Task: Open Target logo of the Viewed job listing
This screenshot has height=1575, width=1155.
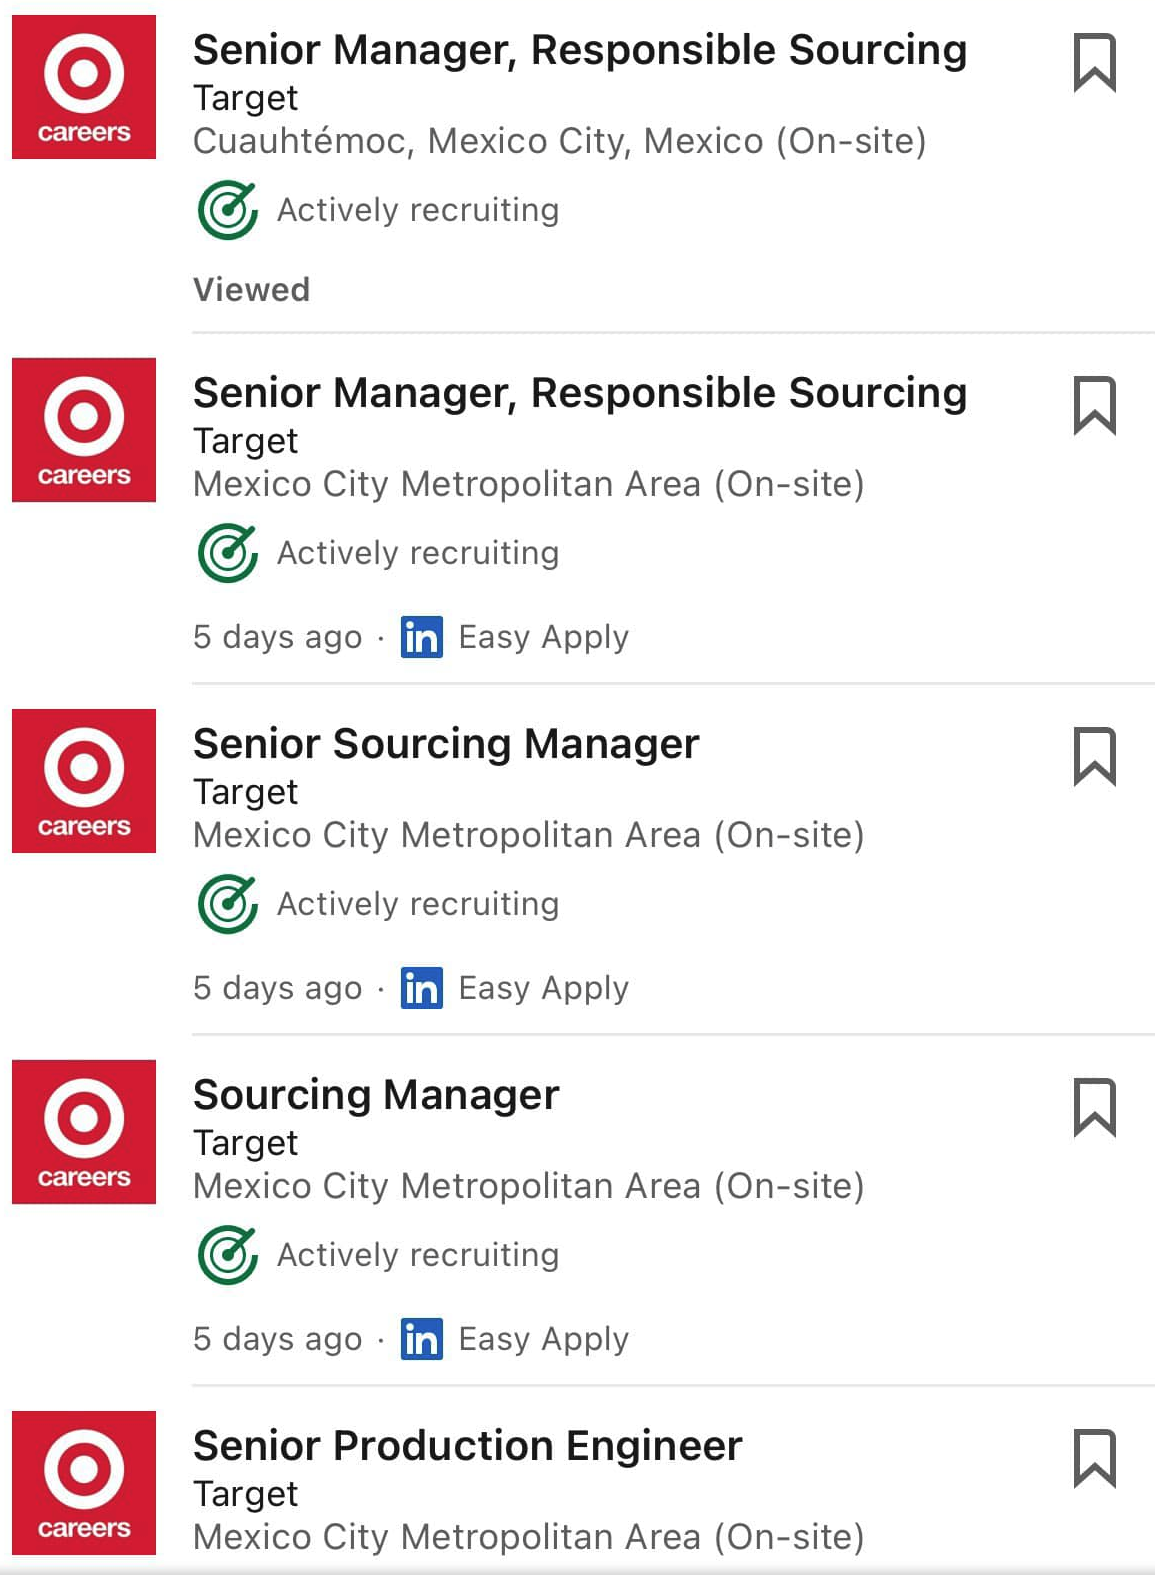Action: (84, 87)
